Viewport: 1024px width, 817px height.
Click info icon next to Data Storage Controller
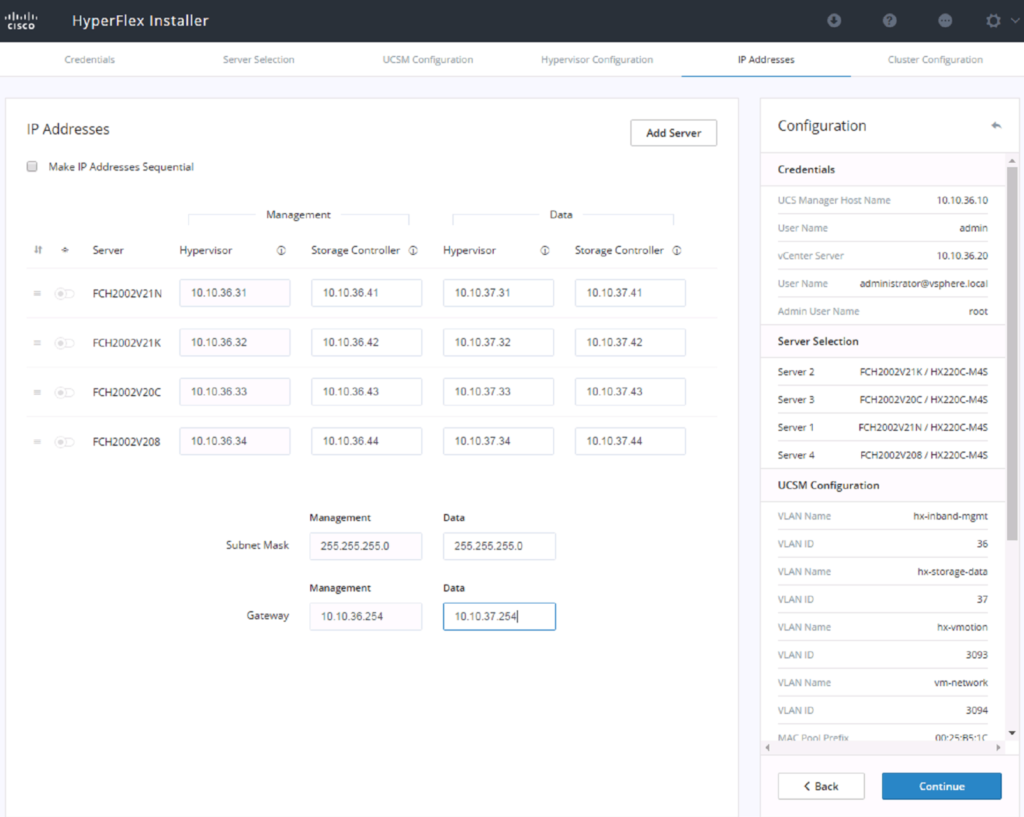pos(677,250)
